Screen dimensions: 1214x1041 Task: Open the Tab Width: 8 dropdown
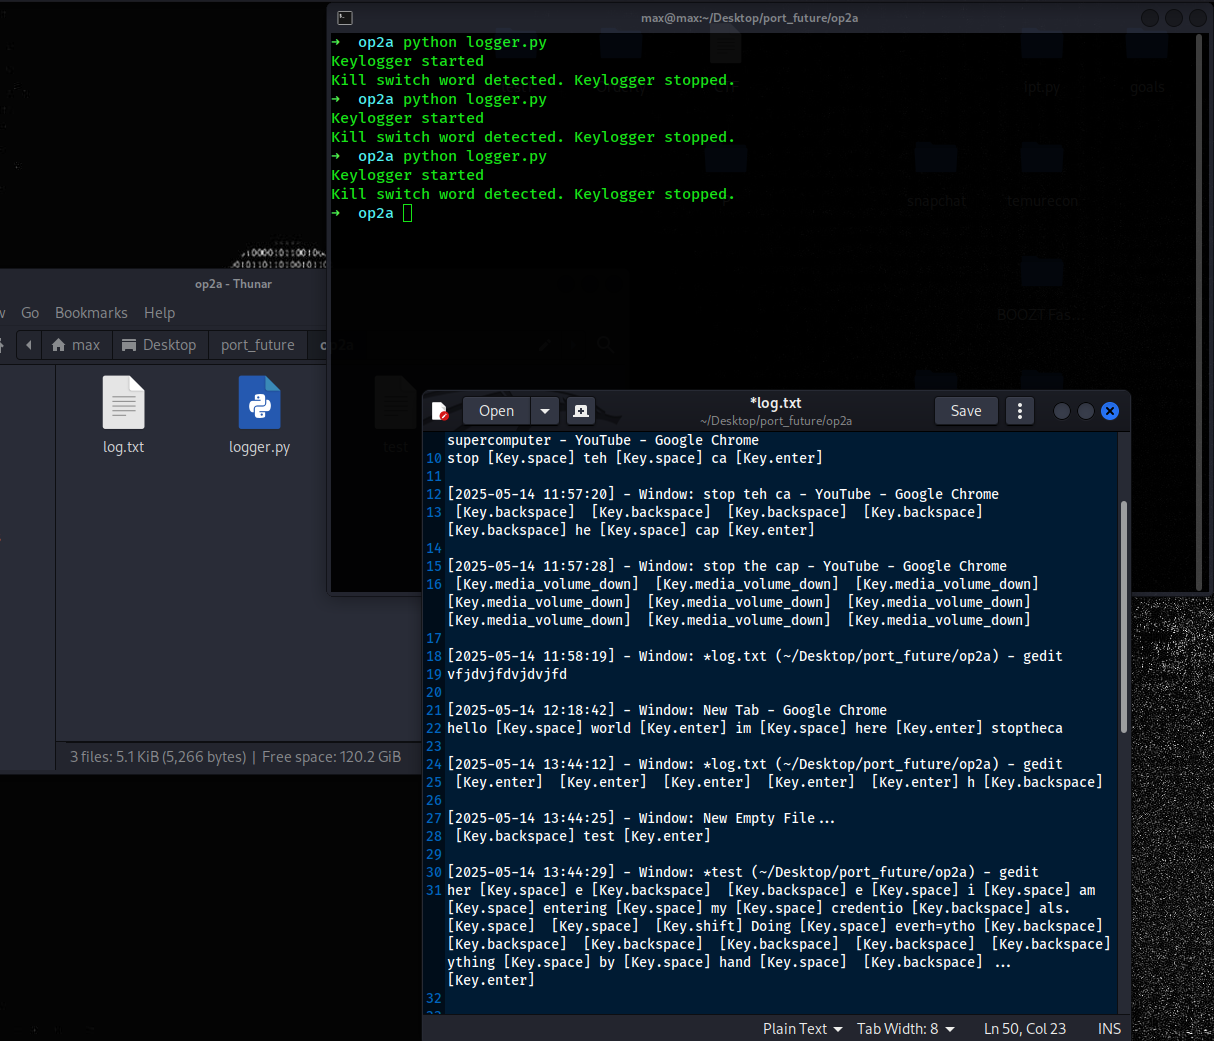[905, 1029]
